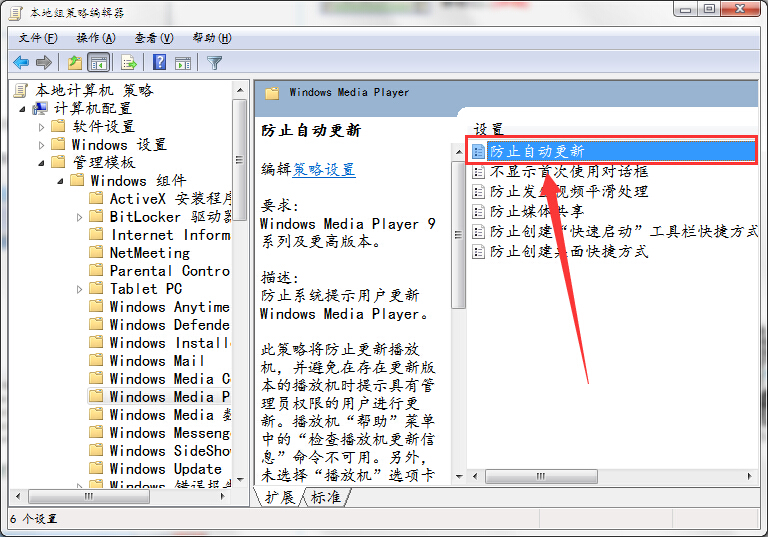The height and width of the screenshot is (537, 768).
Task: Open the 文件(F) menu
Action: [37, 38]
